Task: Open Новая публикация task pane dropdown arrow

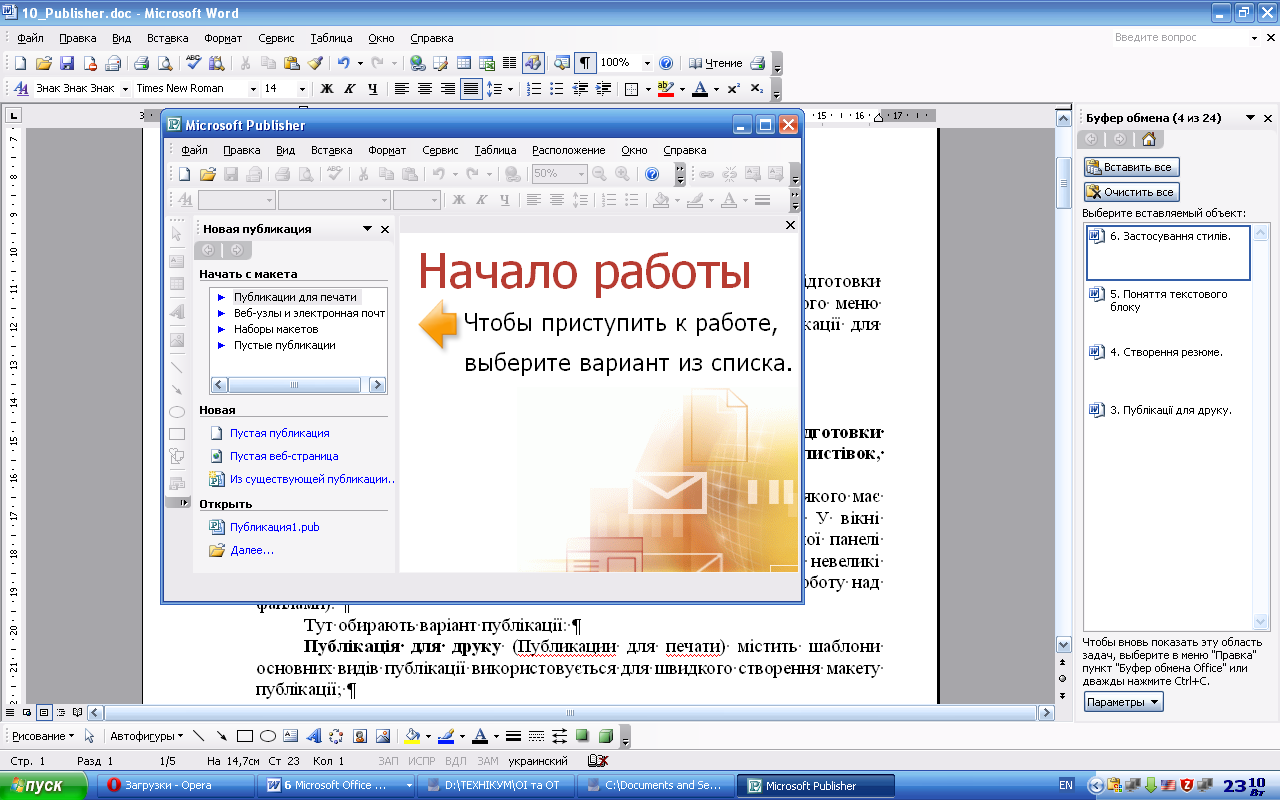Action: [x=367, y=229]
